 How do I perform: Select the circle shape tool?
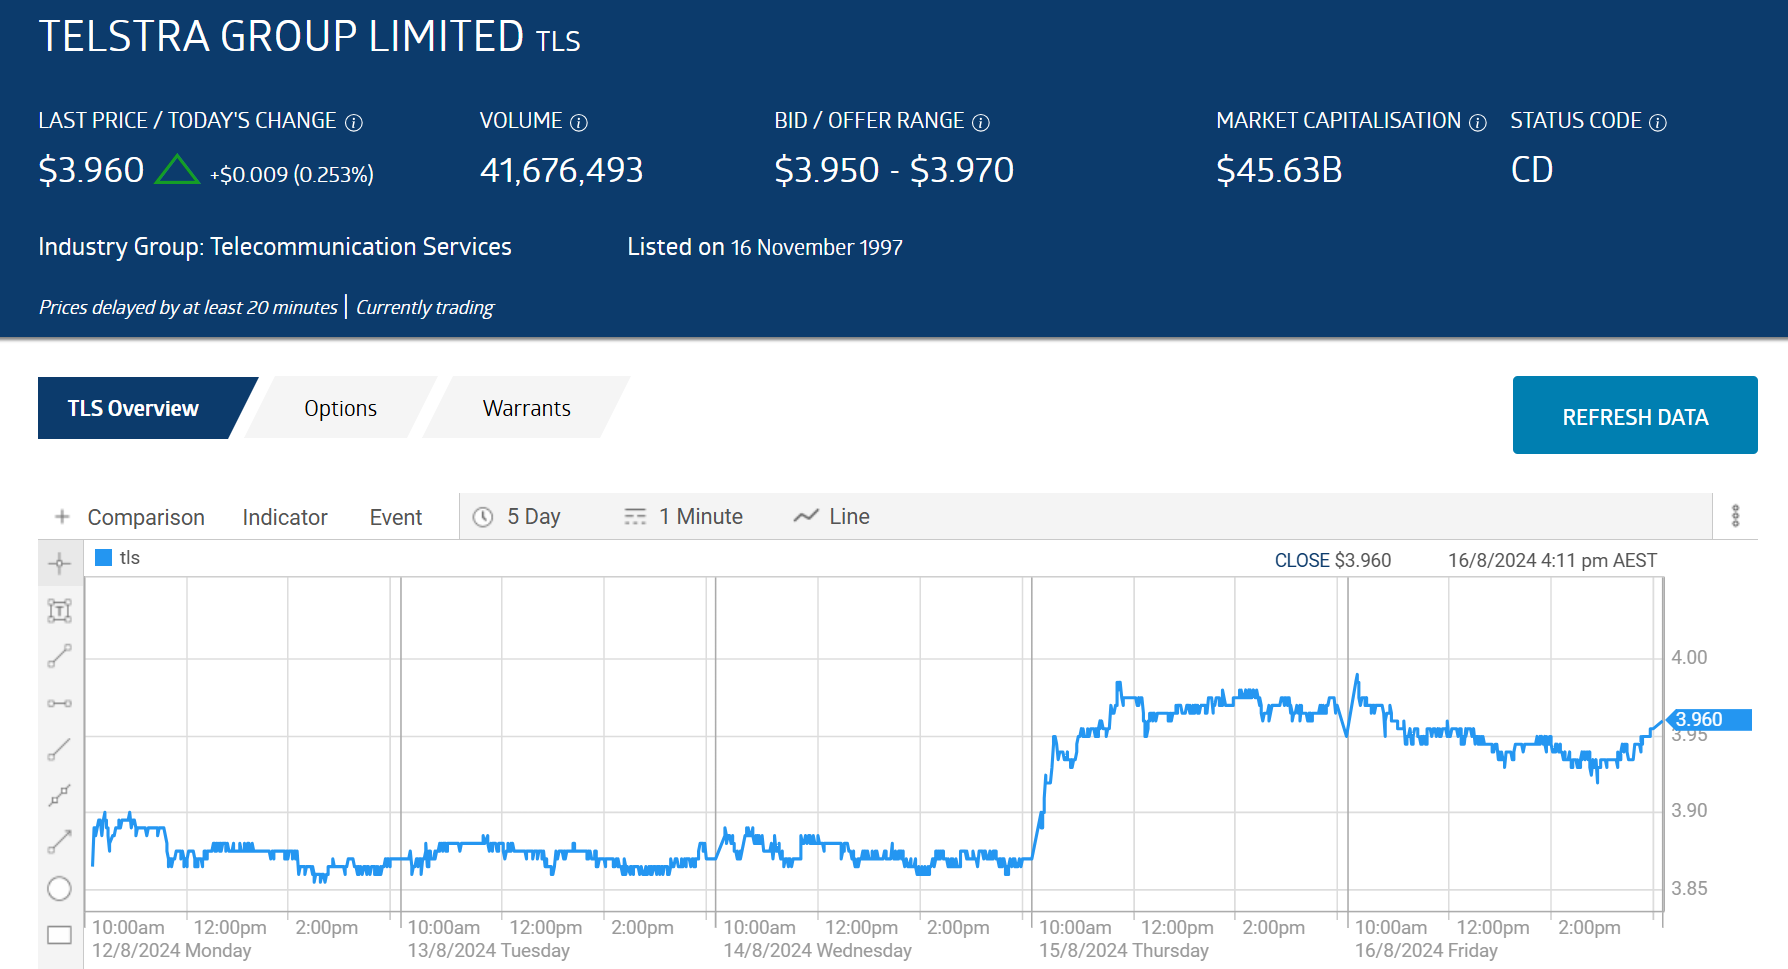tap(60, 888)
